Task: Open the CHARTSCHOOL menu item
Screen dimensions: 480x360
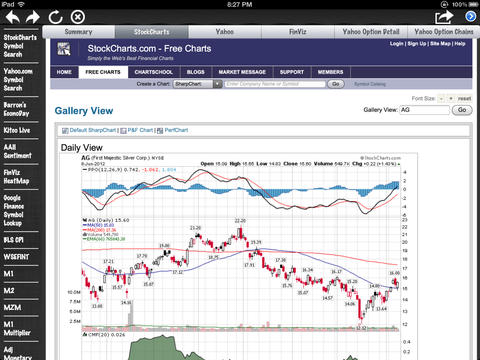Action: tap(154, 72)
